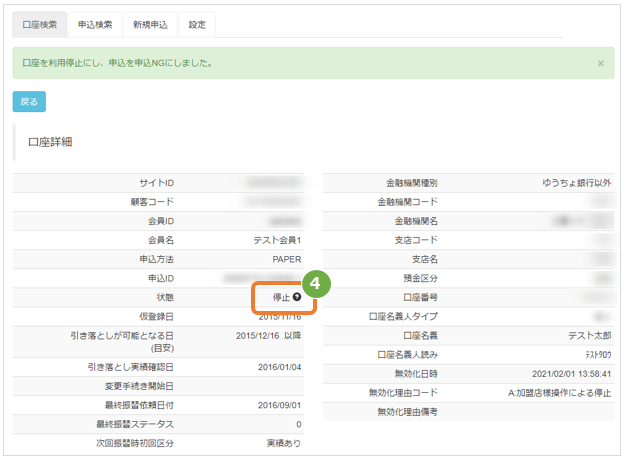Click the 預金区分 label
The height and width of the screenshot is (459, 624).
click(x=420, y=278)
